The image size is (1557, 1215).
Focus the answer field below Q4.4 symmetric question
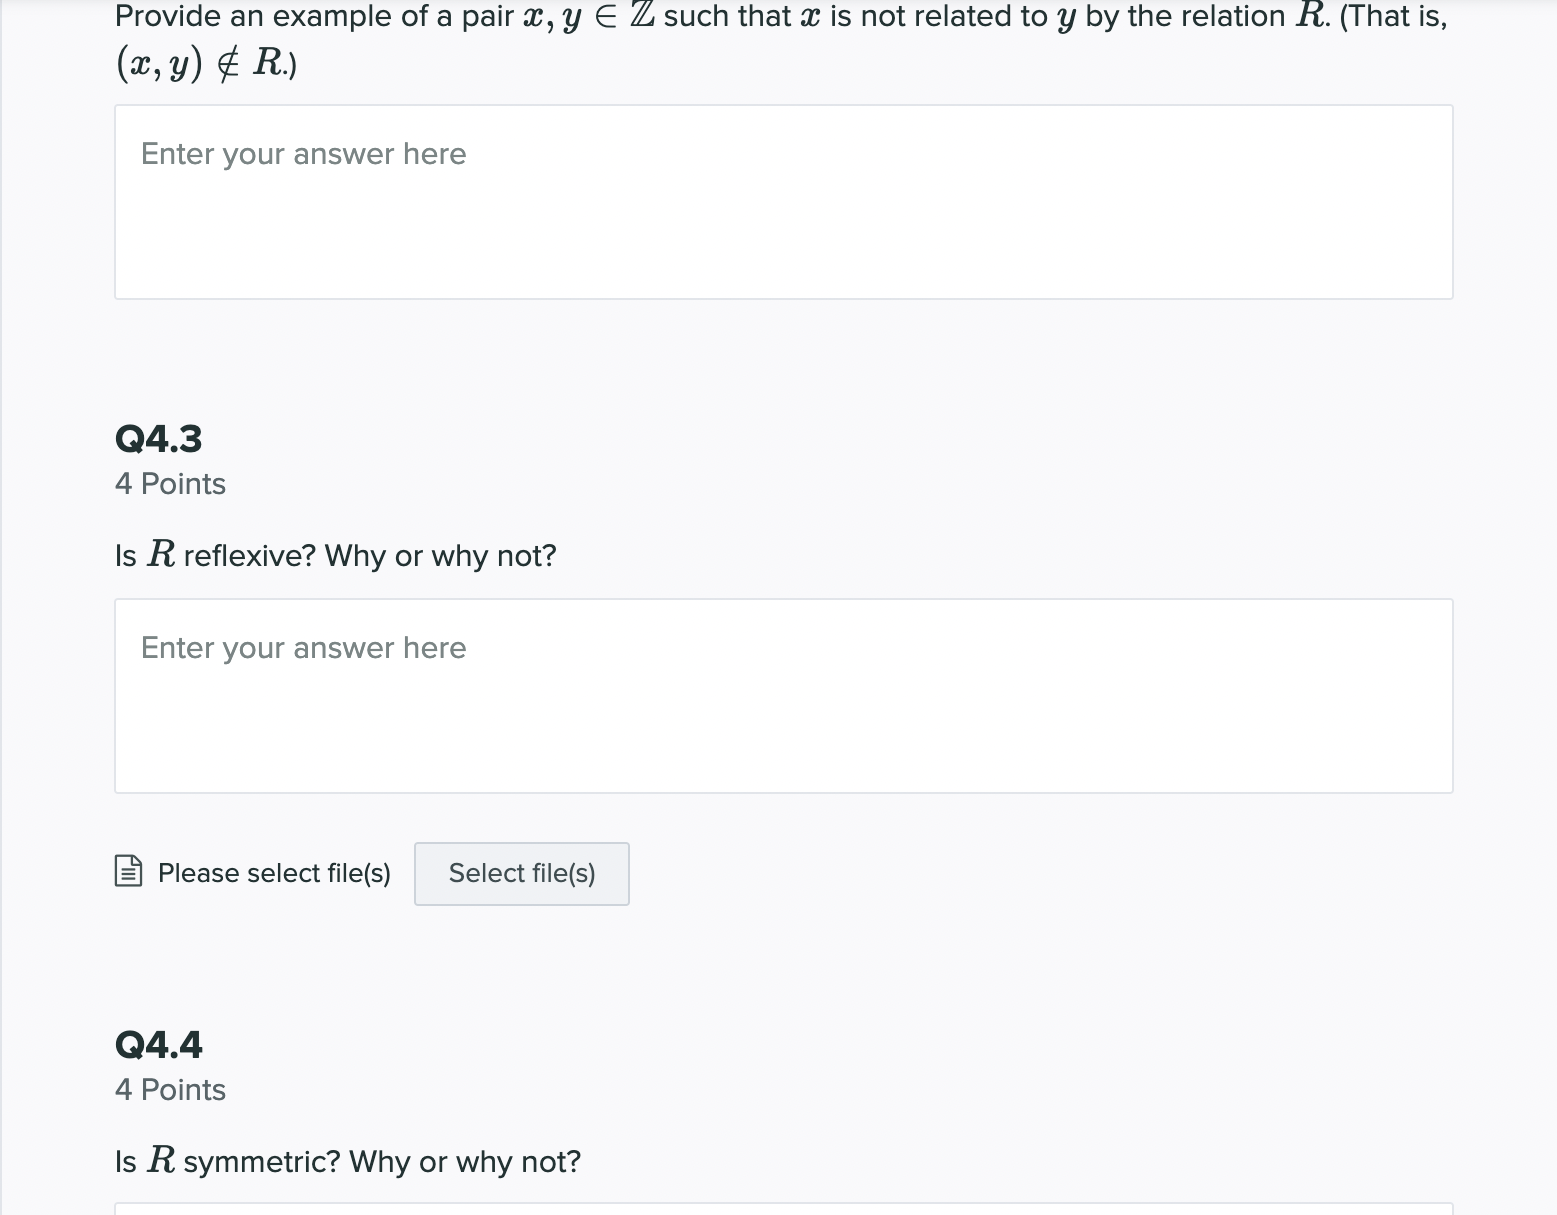(x=783, y=1210)
